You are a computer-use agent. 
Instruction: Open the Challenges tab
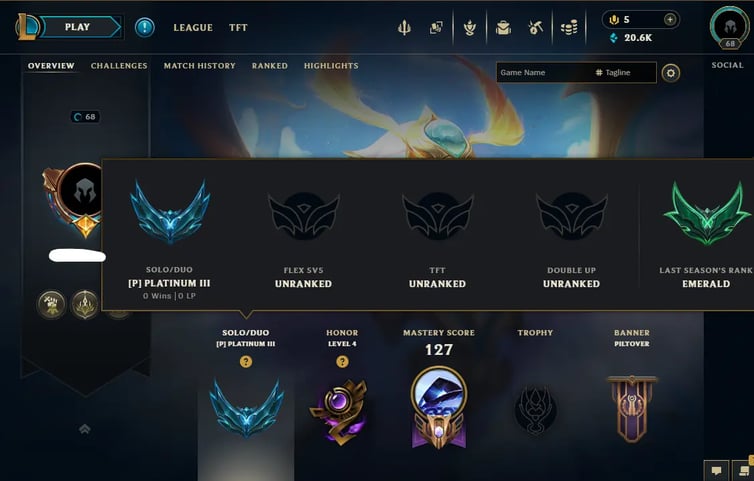point(119,66)
